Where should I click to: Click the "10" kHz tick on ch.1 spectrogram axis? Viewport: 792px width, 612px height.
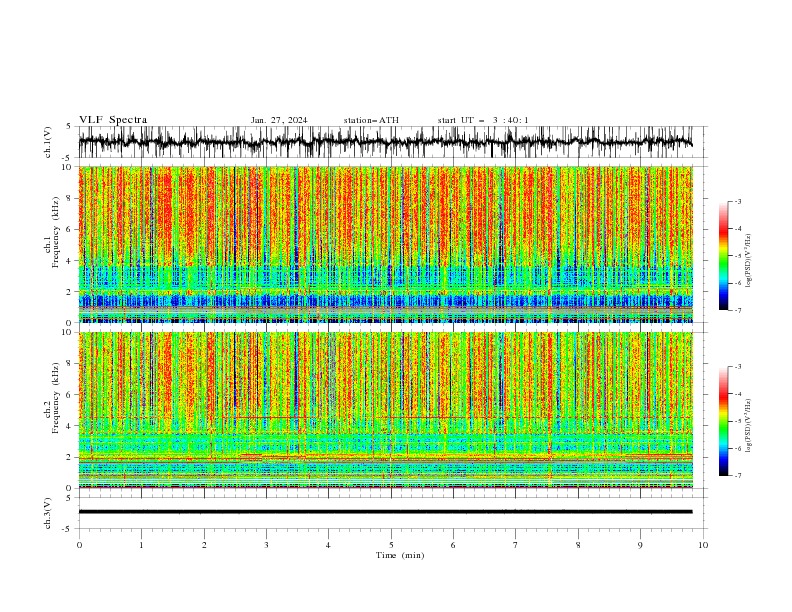tap(66, 167)
